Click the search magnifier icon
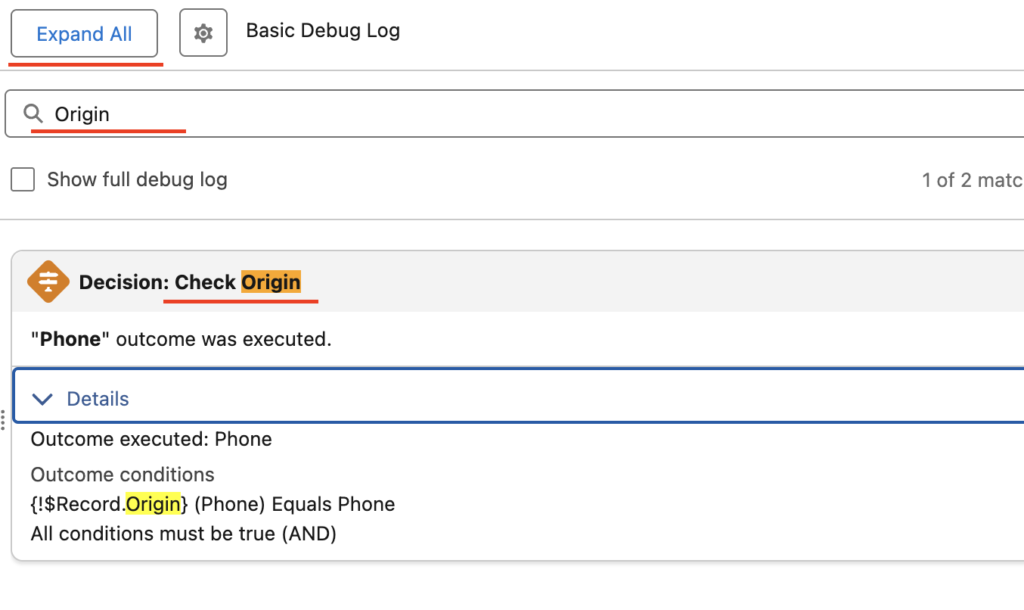 coord(33,114)
